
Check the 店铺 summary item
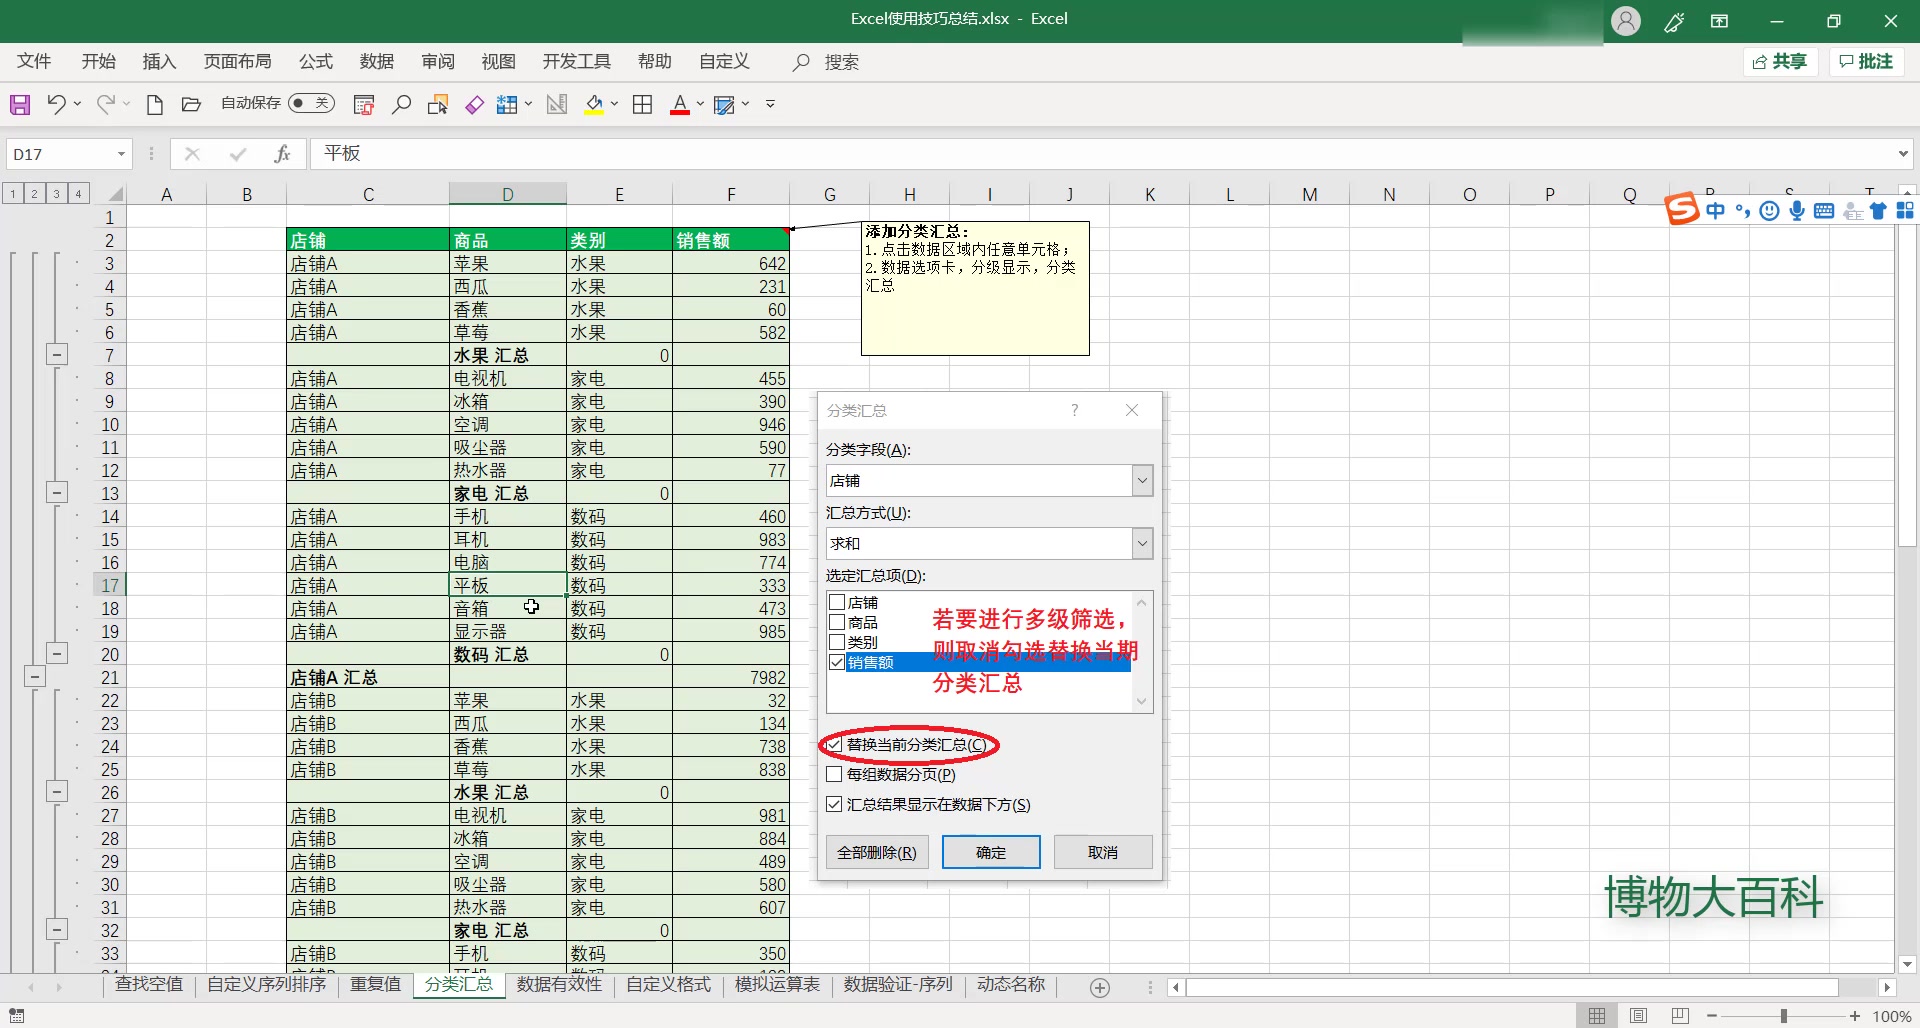[838, 603]
